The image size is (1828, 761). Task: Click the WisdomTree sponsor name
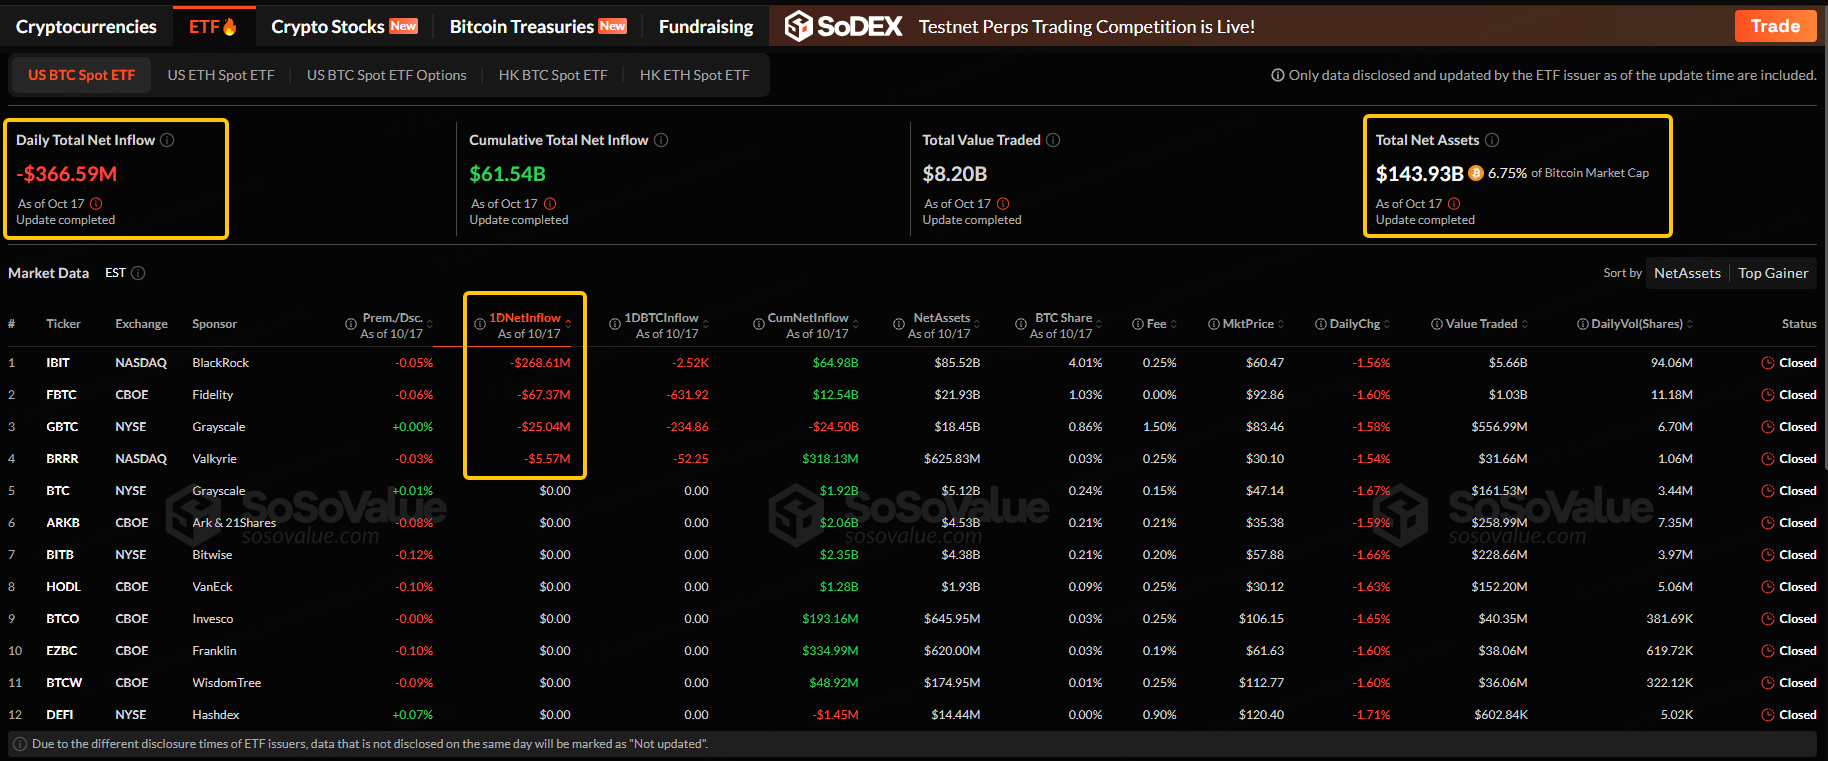[226, 683]
